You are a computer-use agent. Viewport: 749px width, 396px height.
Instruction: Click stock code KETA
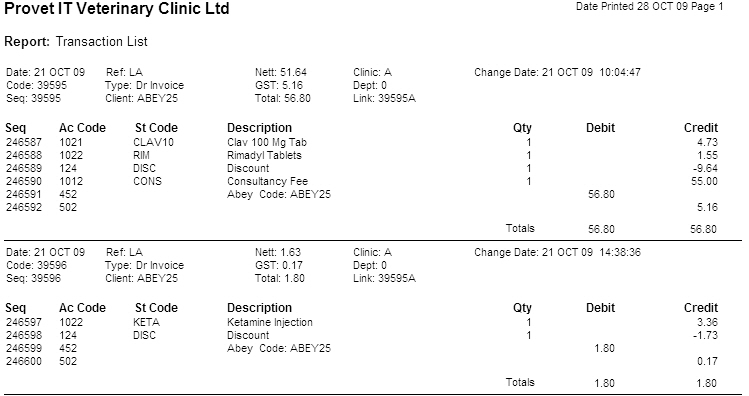[147, 322]
